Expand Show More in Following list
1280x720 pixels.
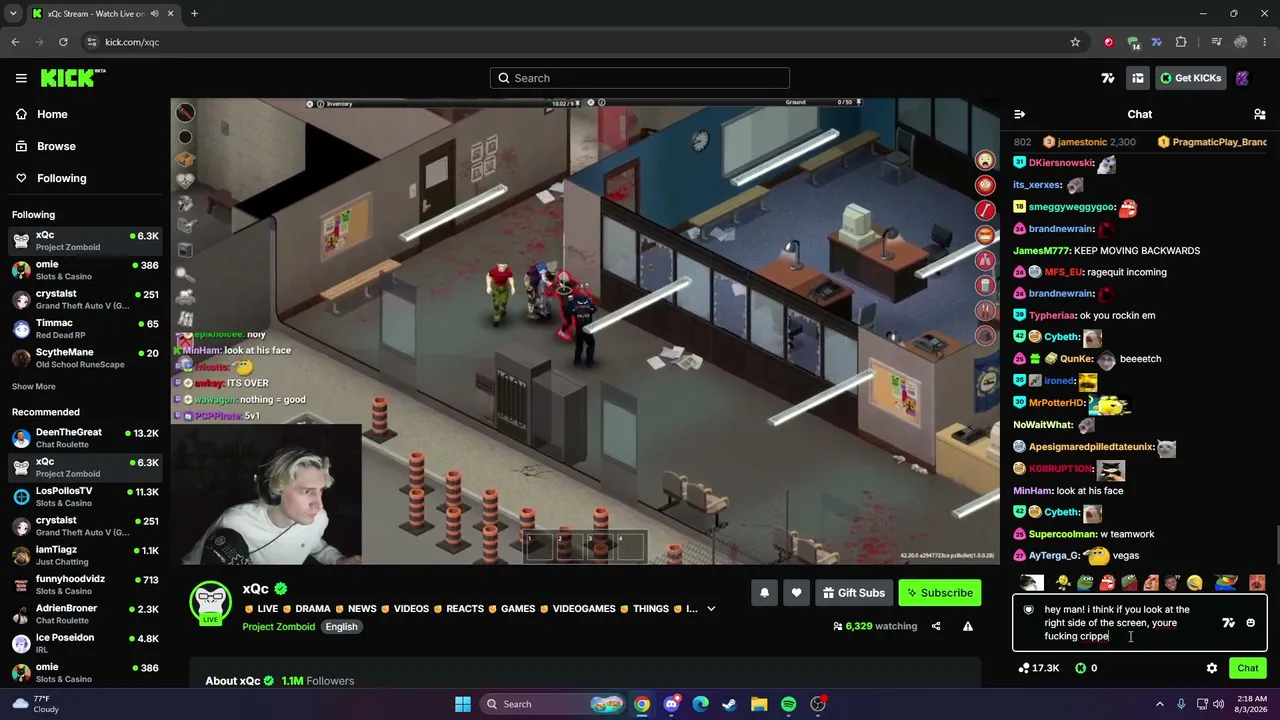pyautogui.click(x=34, y=386)
